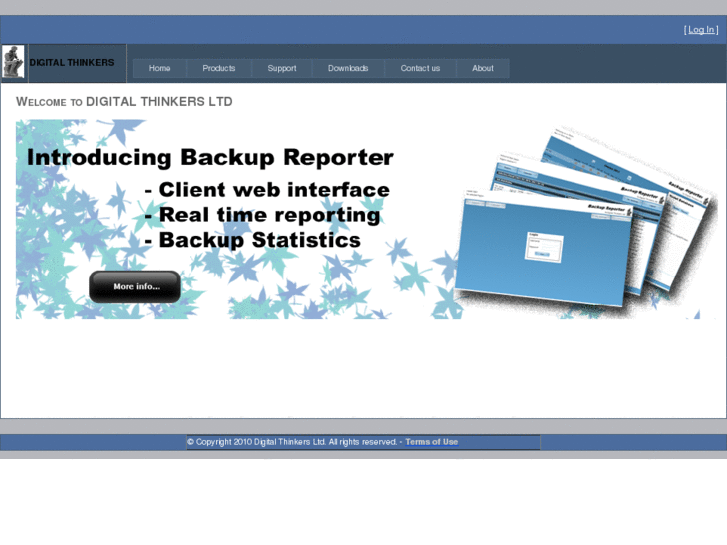Image resolution: width=727 pixels, height=545 pixels.
Task: Open the Downloads menu item
Action: point(348,68)
